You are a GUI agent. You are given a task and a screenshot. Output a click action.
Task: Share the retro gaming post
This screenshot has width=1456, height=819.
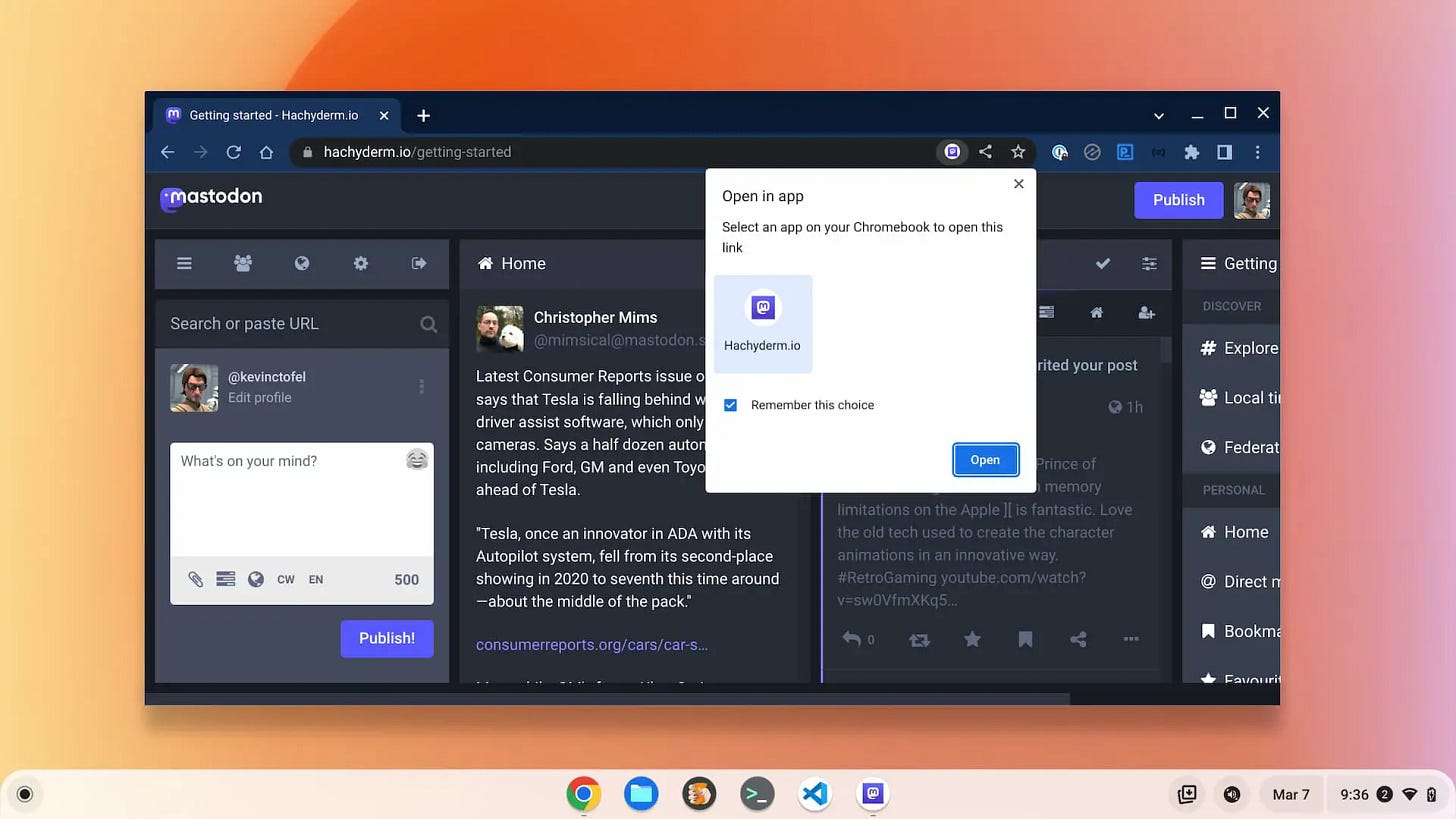tap(1078, 639)
